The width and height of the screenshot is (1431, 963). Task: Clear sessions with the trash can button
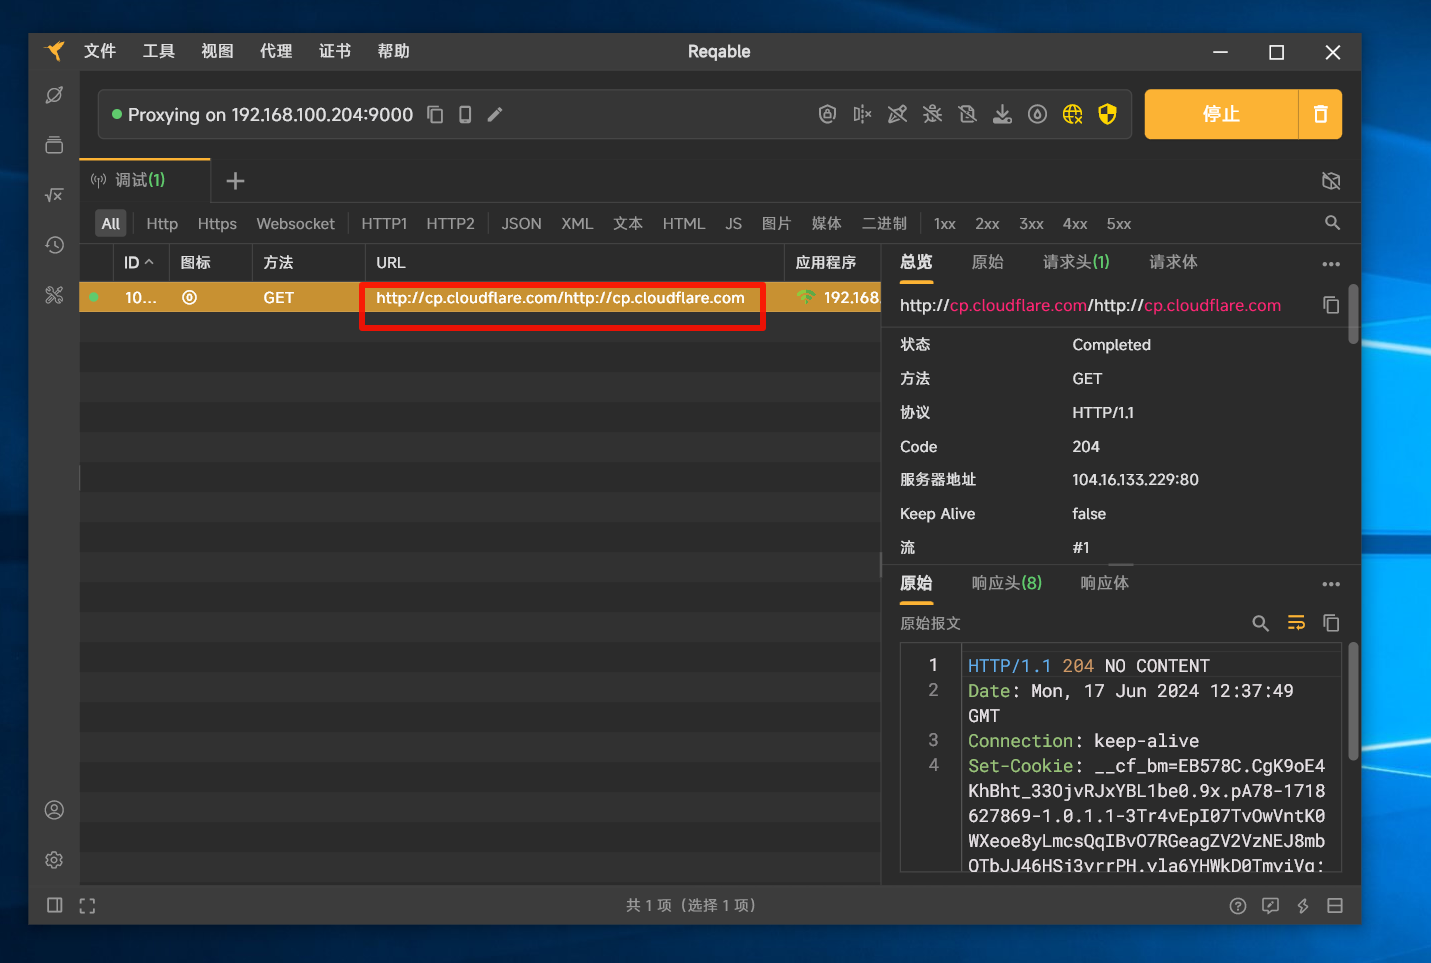pyautogui.click(x=1320, y=114)
